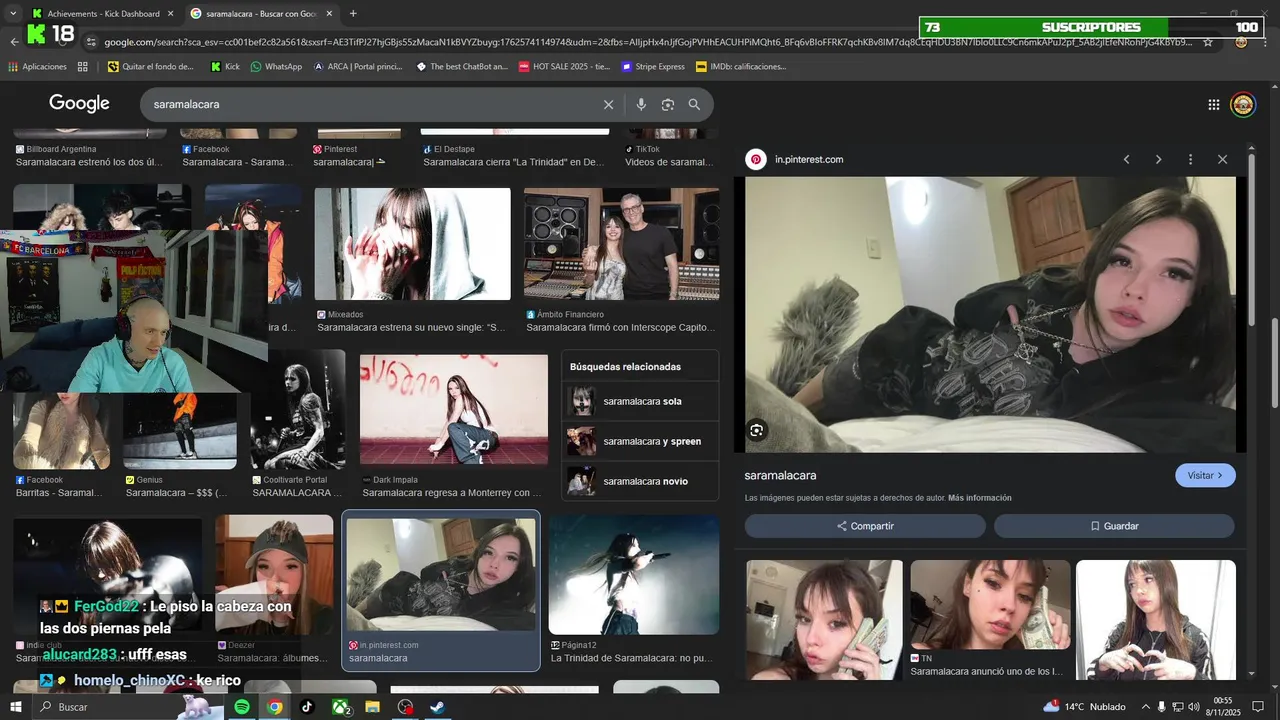Open WhatsApp bookmark
Image resolution: width=1280 pixels, height=720 pixels.
(x=276, y=67)
